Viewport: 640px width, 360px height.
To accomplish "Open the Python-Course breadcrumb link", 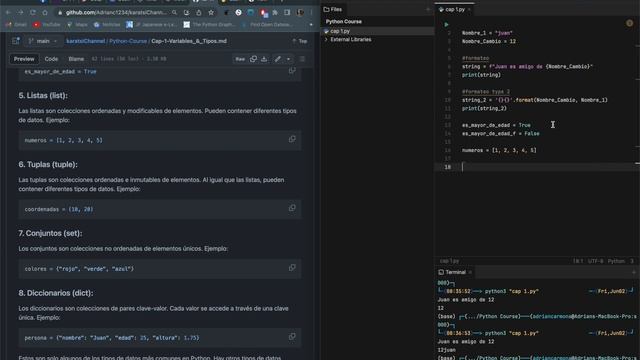I will [x=128, y=41].
